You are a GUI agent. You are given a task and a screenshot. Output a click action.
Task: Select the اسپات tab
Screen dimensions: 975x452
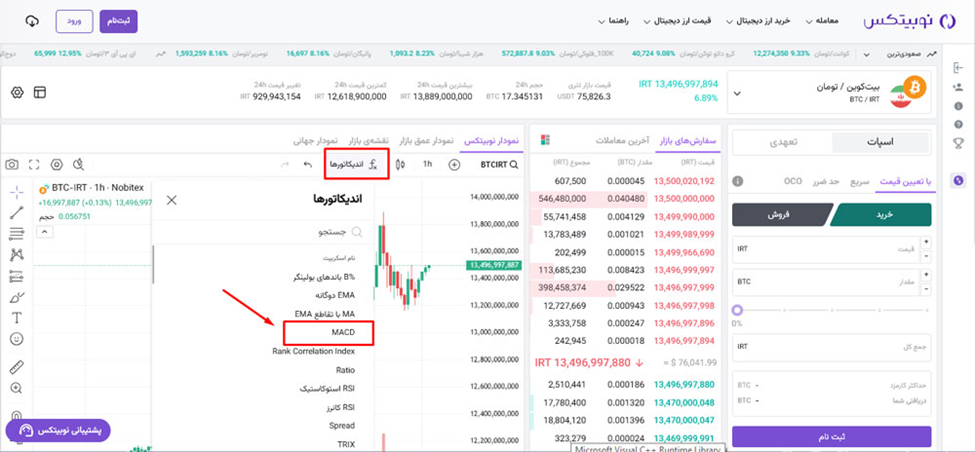880,142
